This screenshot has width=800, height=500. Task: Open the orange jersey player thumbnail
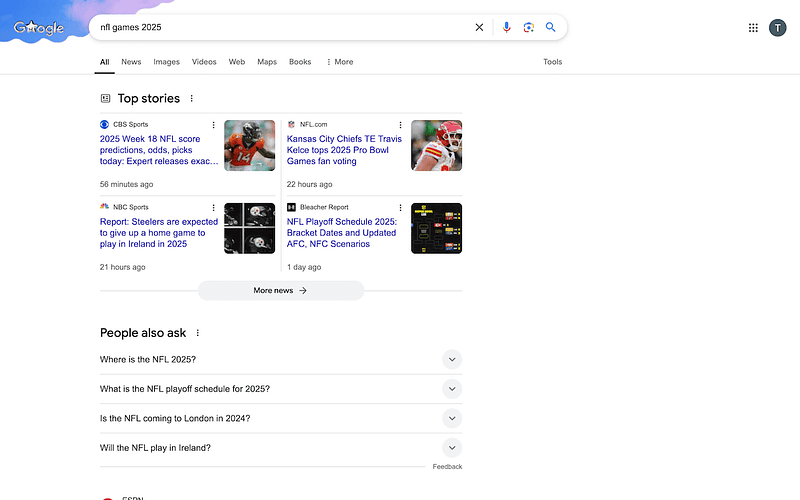coord(249,145)
